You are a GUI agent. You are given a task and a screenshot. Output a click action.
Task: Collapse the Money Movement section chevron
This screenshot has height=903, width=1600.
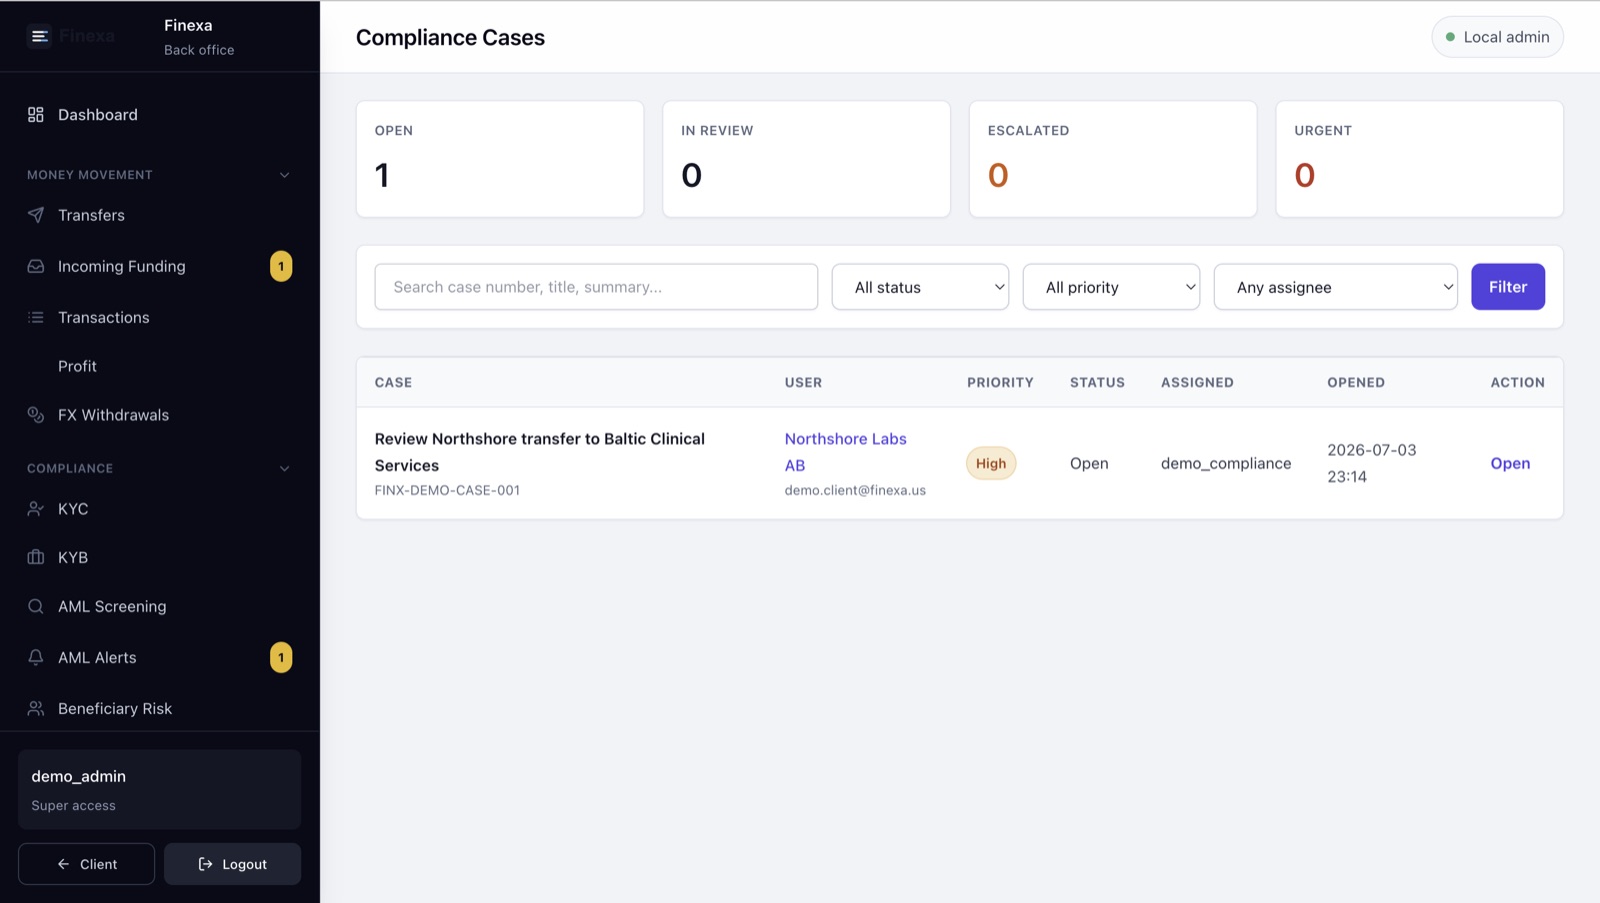point(285,175)
